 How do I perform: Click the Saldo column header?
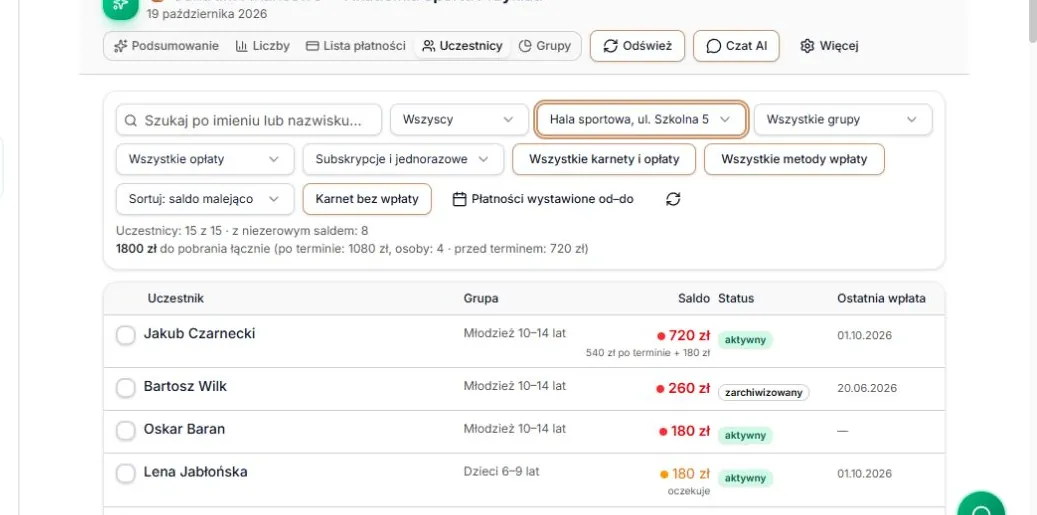click(x=694, y=298)
